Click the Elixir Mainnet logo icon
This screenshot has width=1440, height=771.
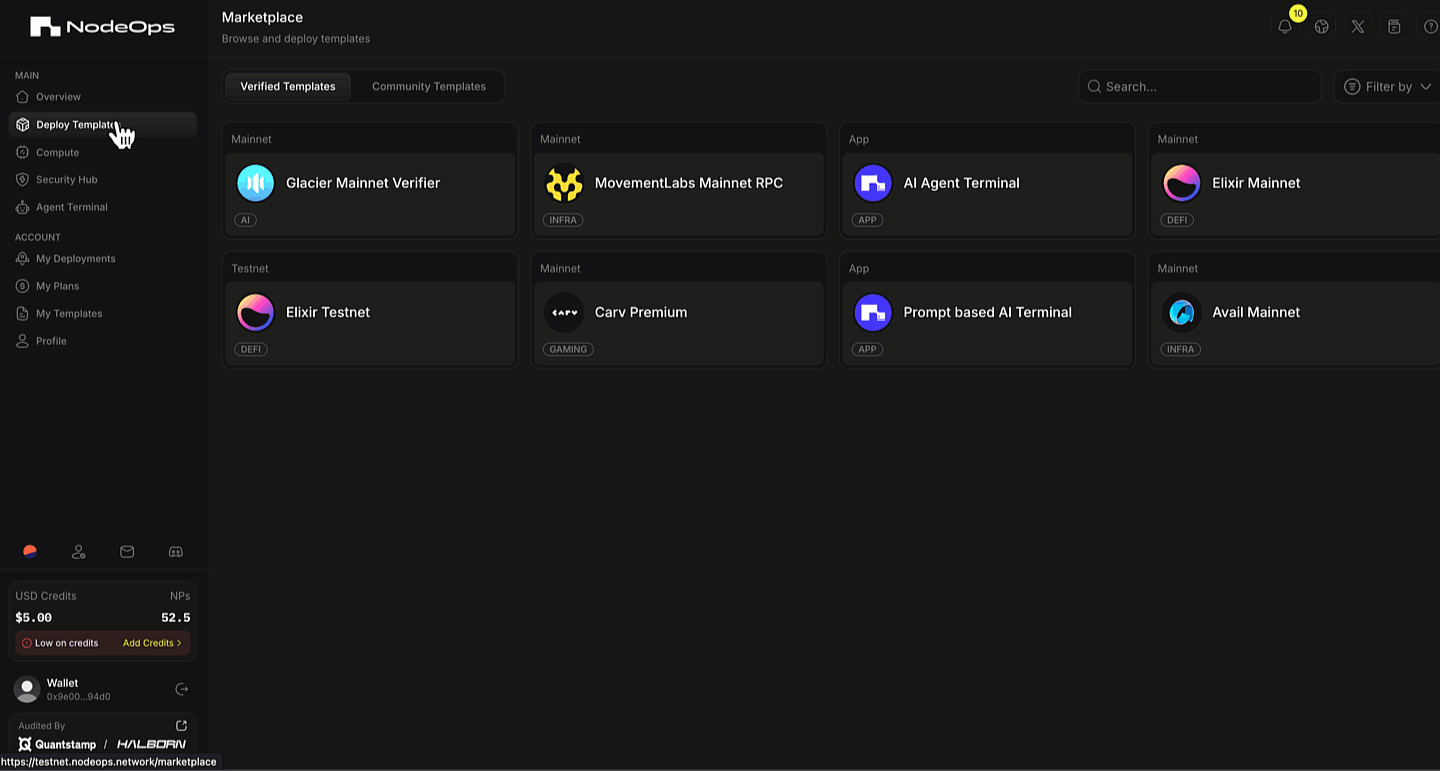click(1182, 183)
